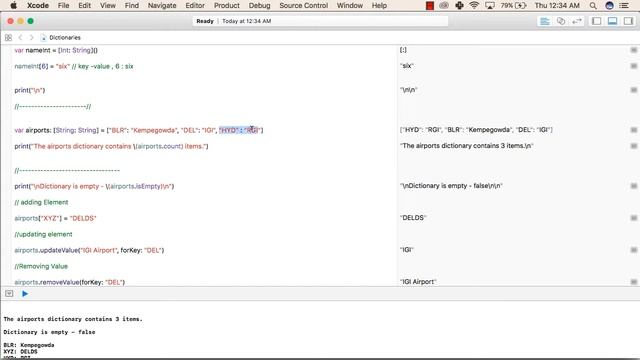
Task: Open Spotlight search
Action: [x=593, y=5]
